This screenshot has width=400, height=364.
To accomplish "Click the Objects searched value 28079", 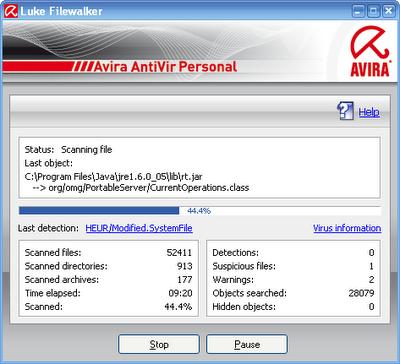I will pyautogui.click(x=361, y=293).
